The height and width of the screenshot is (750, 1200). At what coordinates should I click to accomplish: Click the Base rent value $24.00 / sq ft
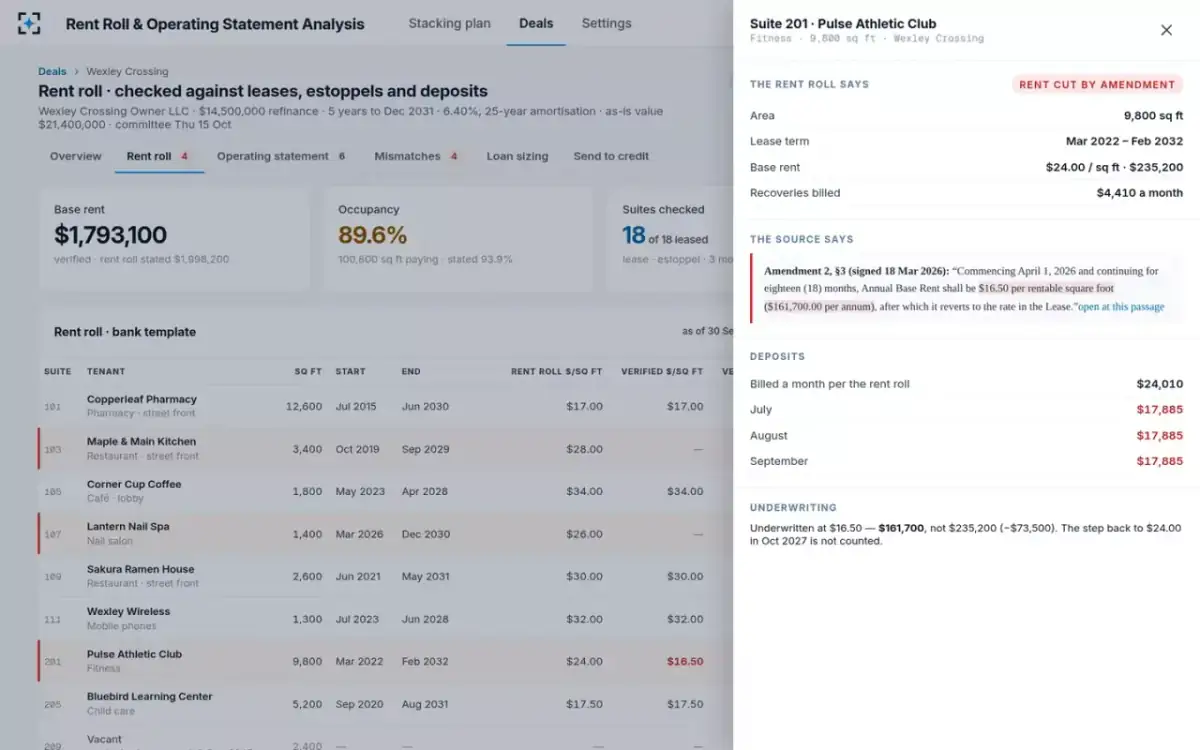1114,167
